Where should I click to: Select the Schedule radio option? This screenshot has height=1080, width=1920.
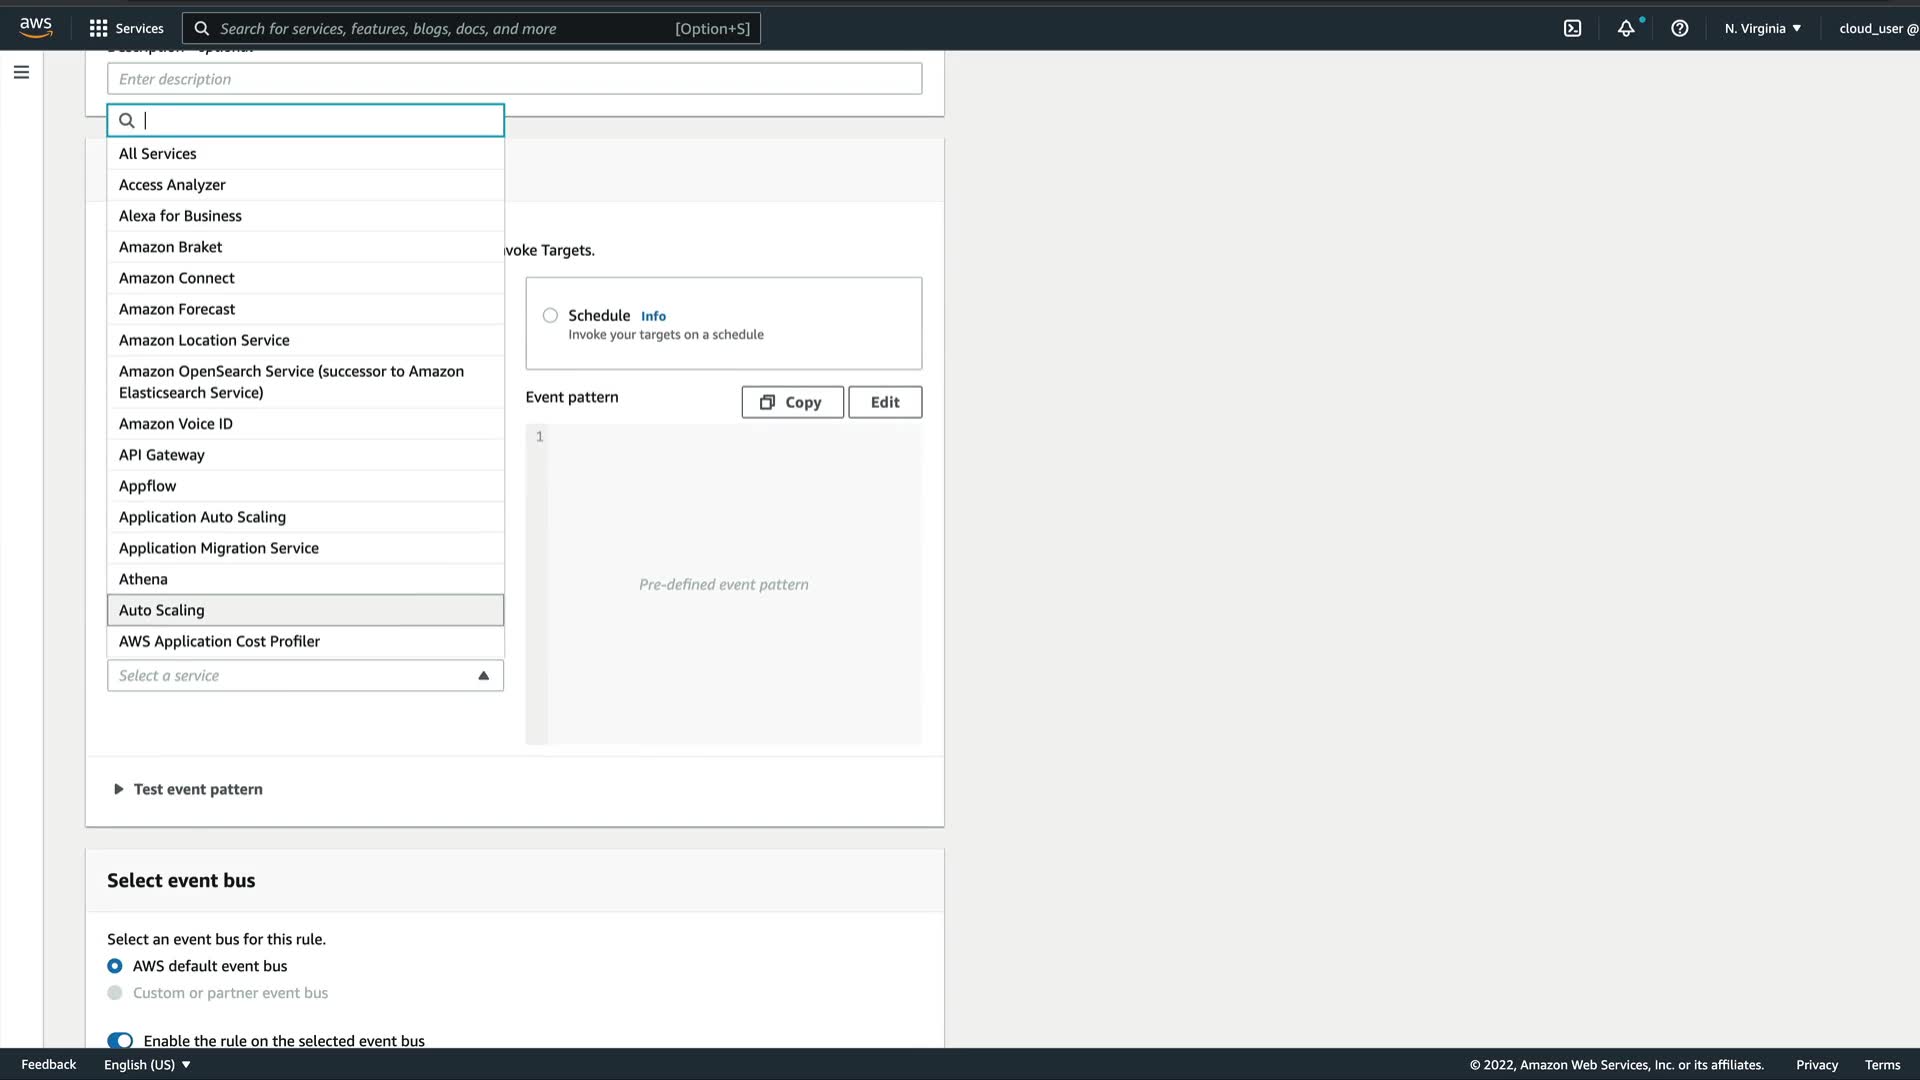[x=550, y=316]
